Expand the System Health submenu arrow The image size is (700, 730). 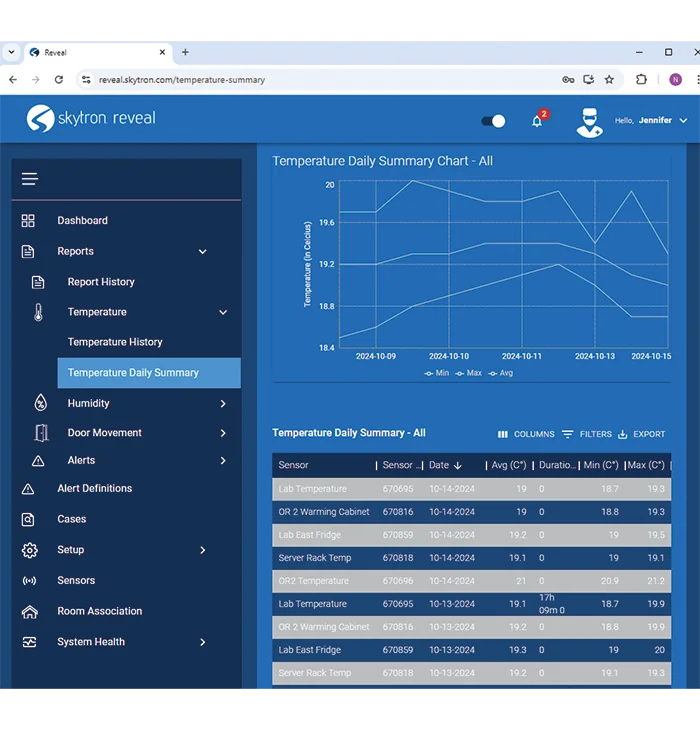tap(203, 642)
